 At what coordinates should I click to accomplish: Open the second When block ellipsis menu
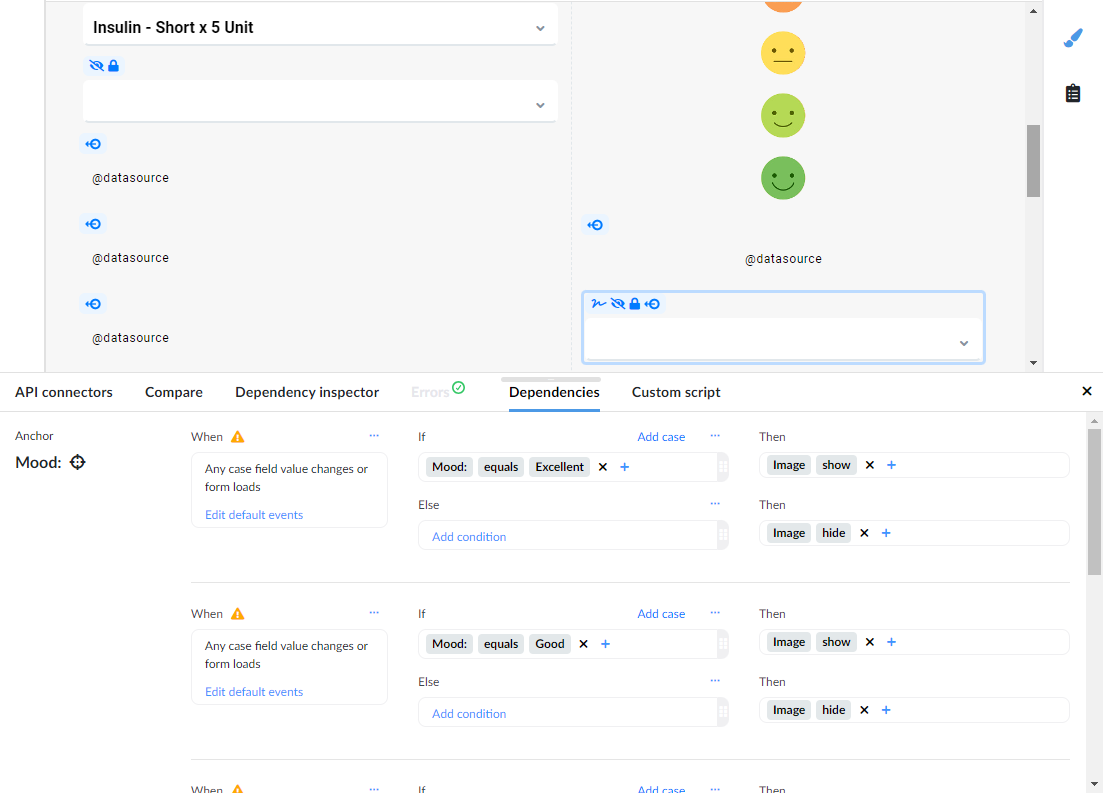click(x=374, y=613)
